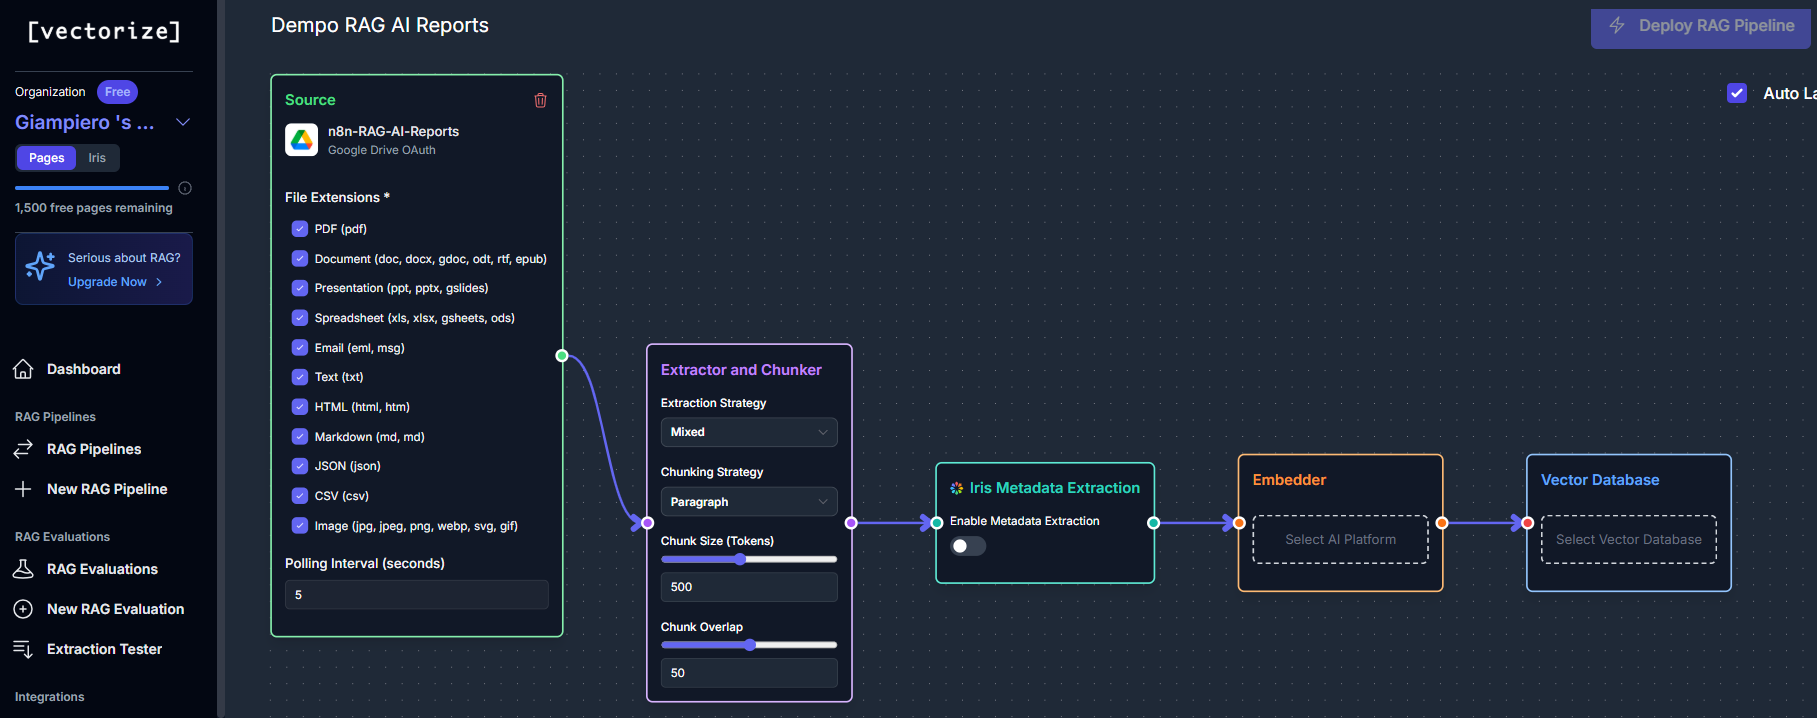Screen dimensions: 1817x718
Task: Open Extraction Tester menu item
Action: (x=104, y=649)
